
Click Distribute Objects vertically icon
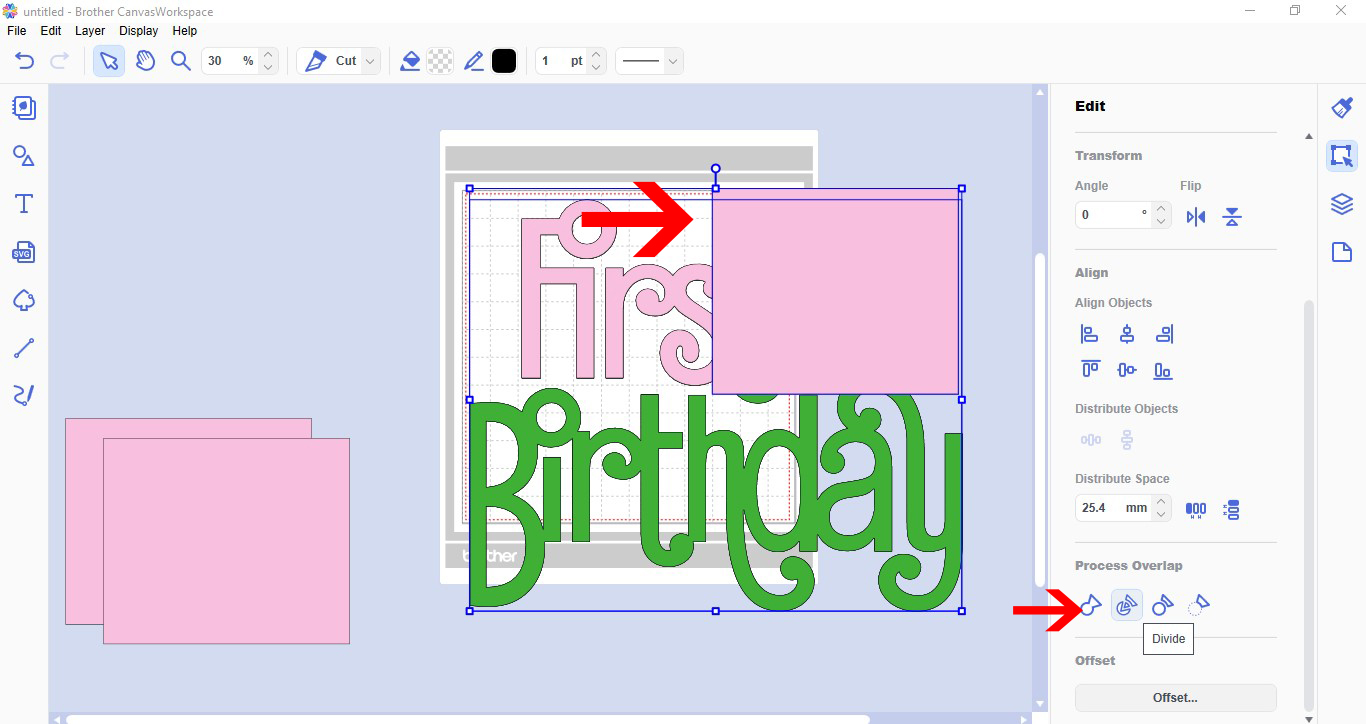pyautogui.click(x=1127, y=440)
